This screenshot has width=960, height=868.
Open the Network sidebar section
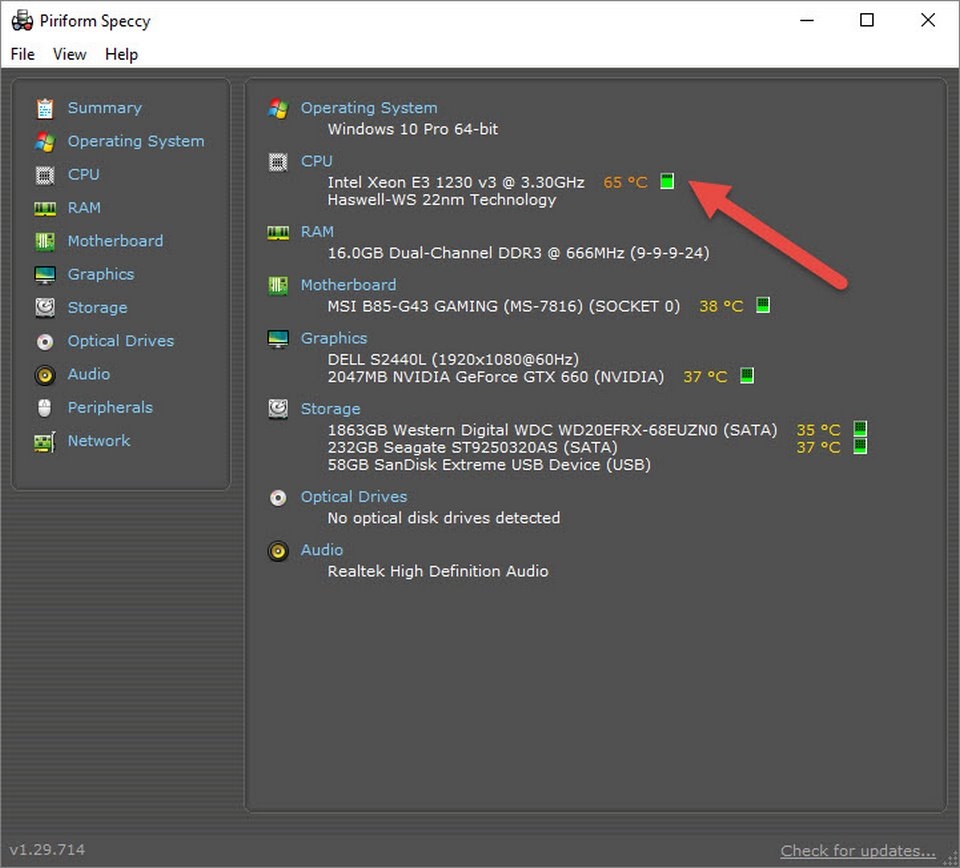99,441
